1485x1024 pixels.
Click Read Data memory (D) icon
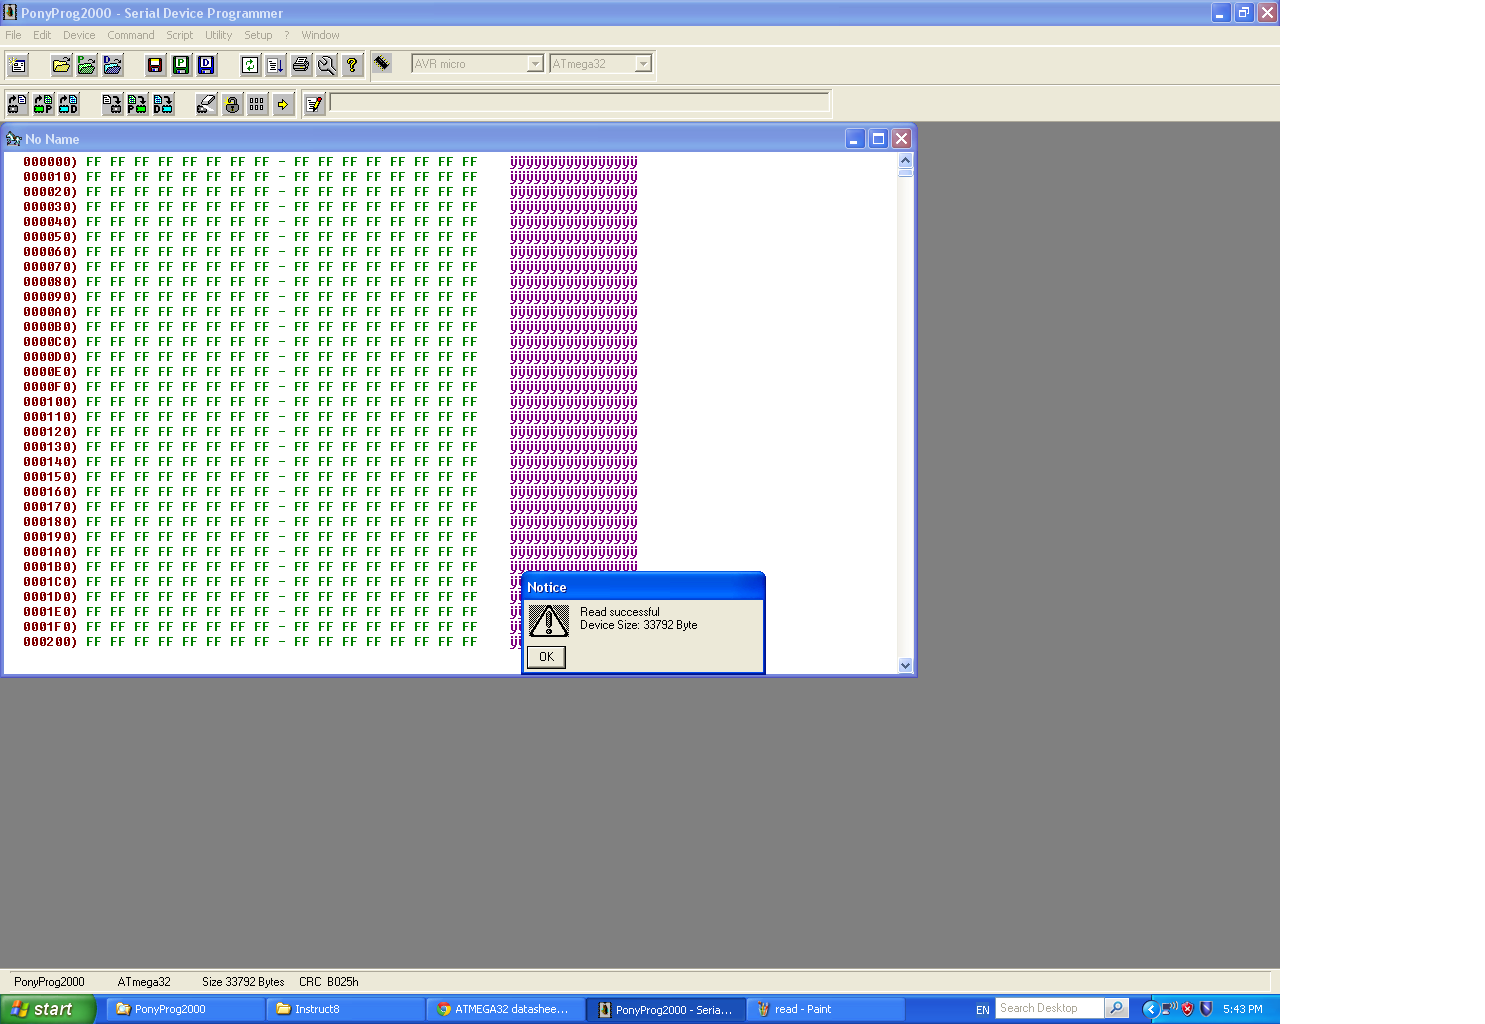pyautogui.click(x=68, y=104)
